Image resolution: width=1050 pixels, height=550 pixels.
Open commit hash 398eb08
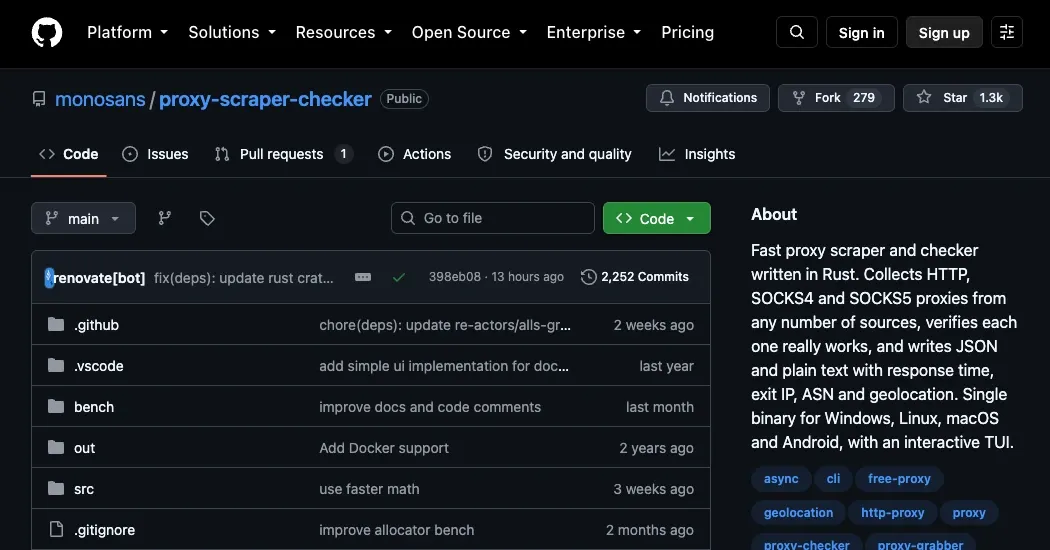455,277
